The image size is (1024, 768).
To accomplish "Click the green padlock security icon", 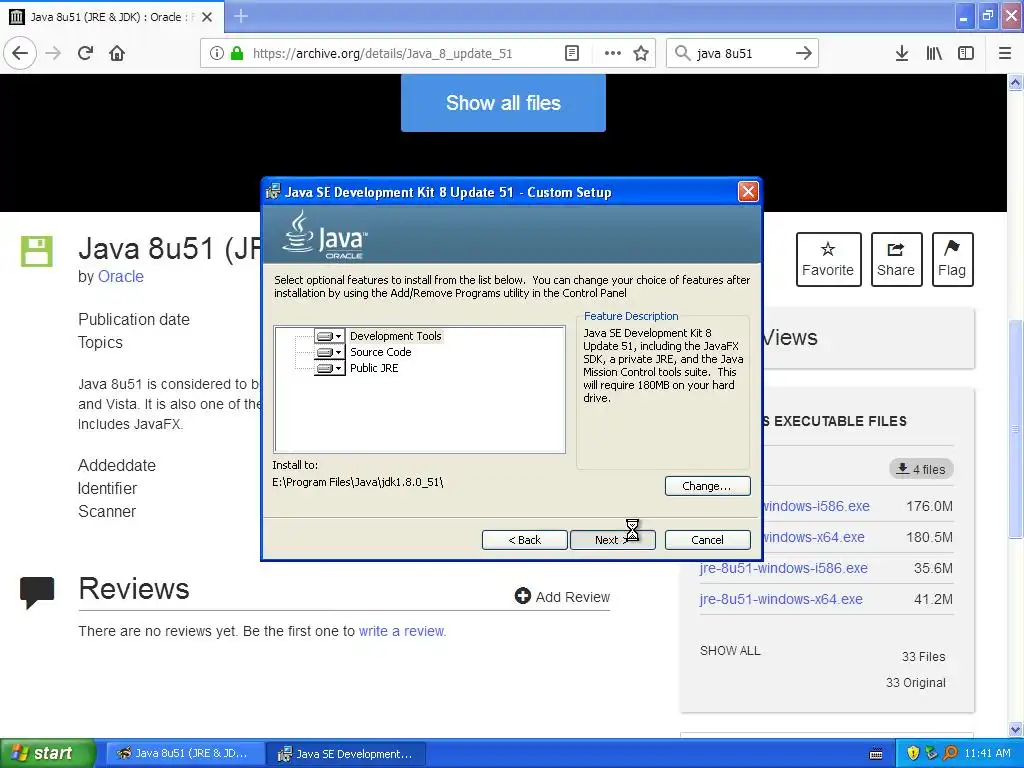I will (x=236, y=53).
